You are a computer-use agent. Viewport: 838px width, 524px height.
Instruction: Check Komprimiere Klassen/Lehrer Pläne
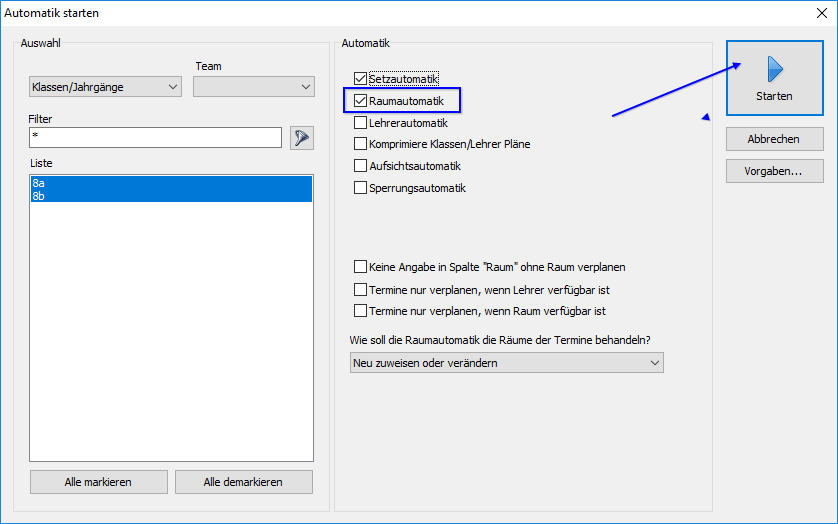pyautogui.click(x=360, y=144)
